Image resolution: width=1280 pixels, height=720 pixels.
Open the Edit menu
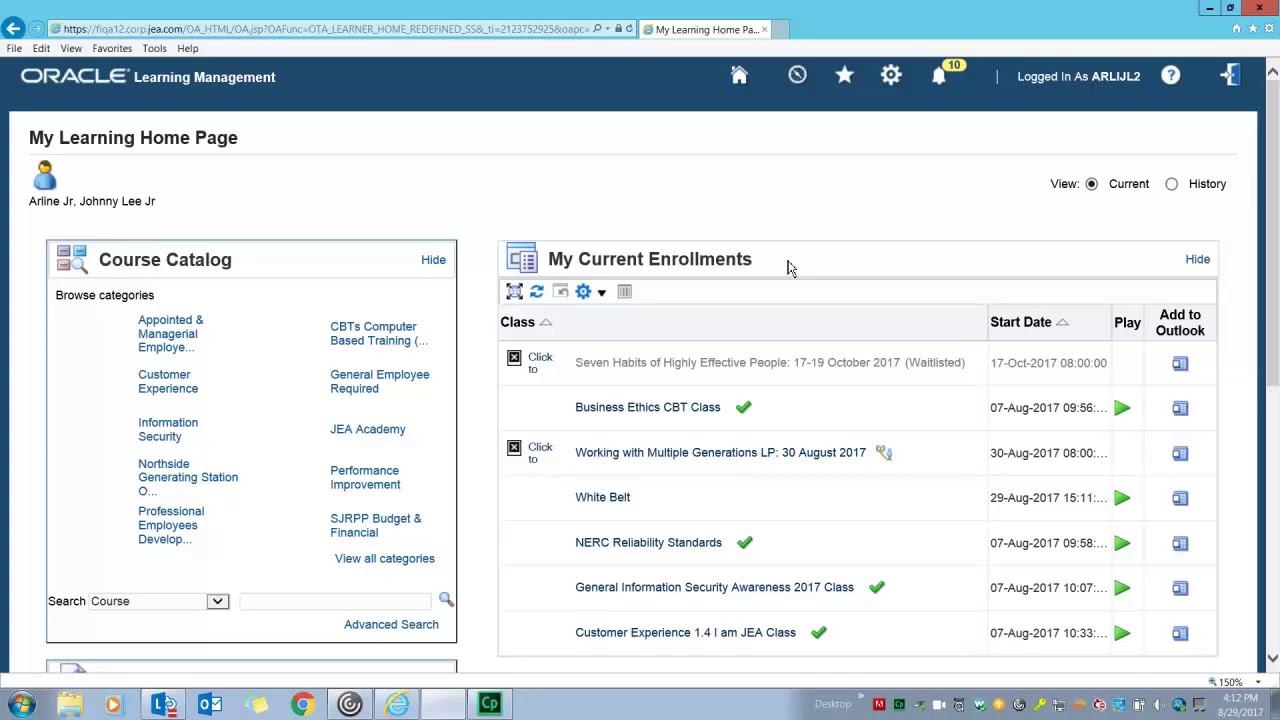point(41,48)
